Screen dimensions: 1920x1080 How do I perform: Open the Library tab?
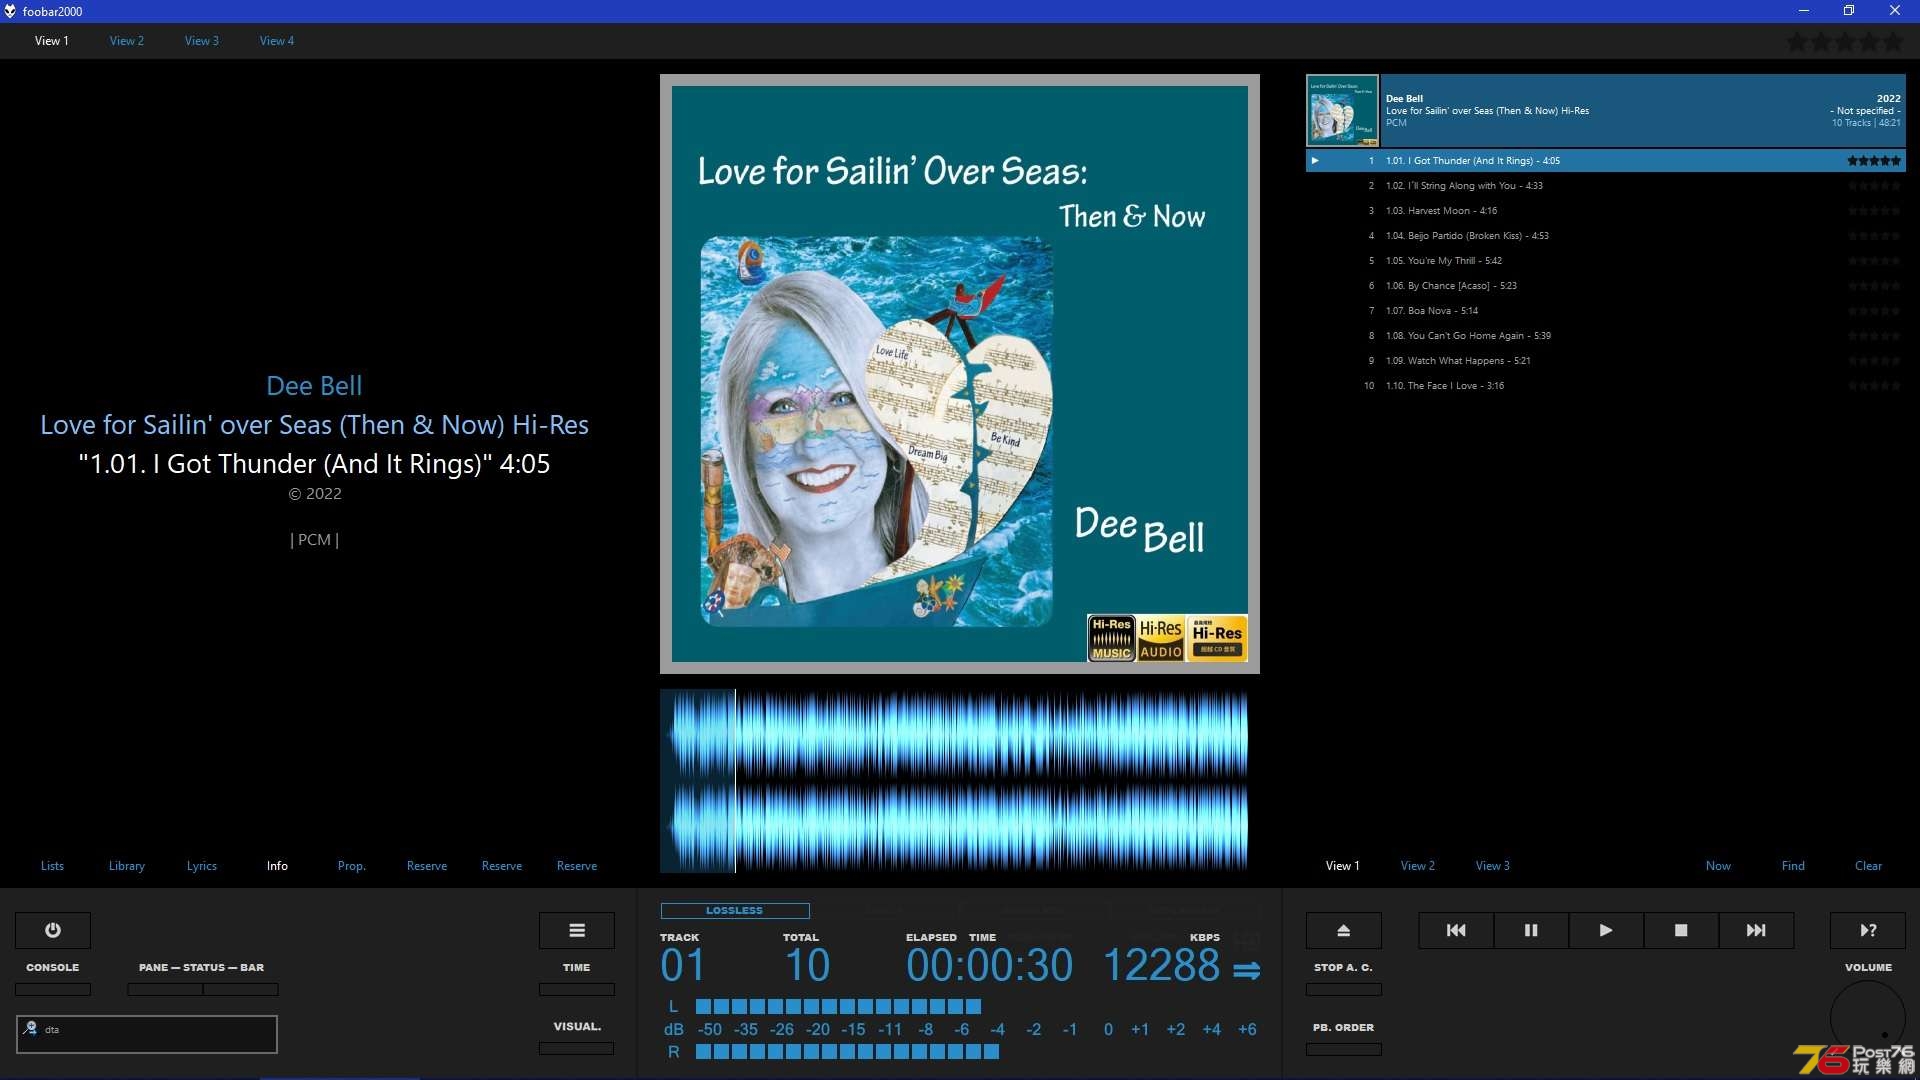point(127,866)
